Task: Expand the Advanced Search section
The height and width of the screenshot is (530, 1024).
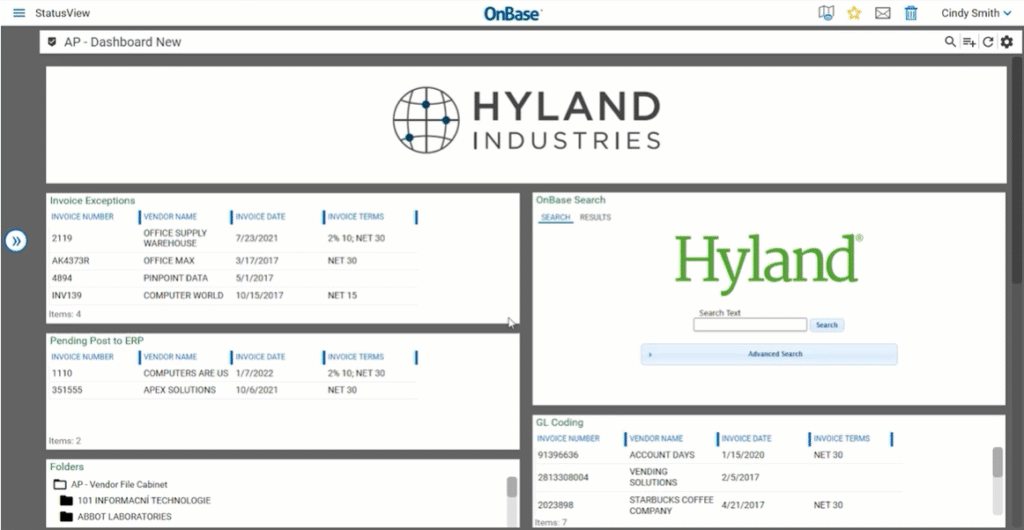Action: point(768,354)
